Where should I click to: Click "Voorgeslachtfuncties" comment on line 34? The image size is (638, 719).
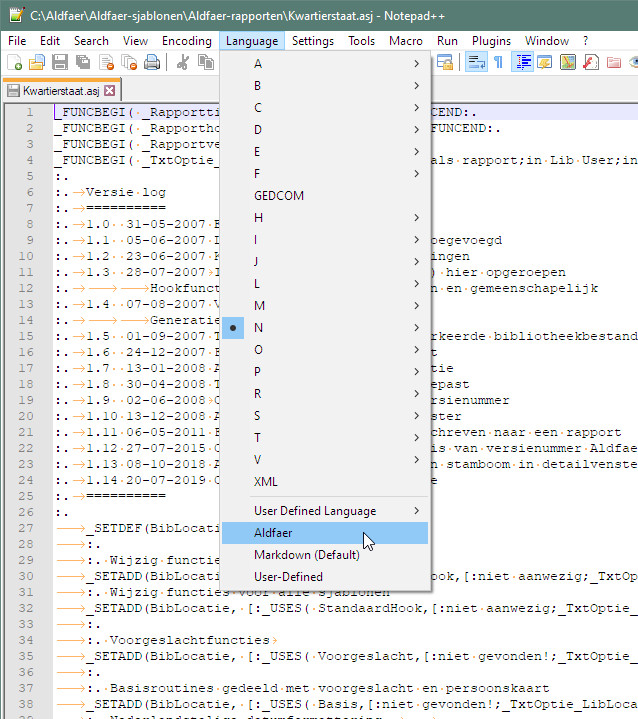coord(189,640)
